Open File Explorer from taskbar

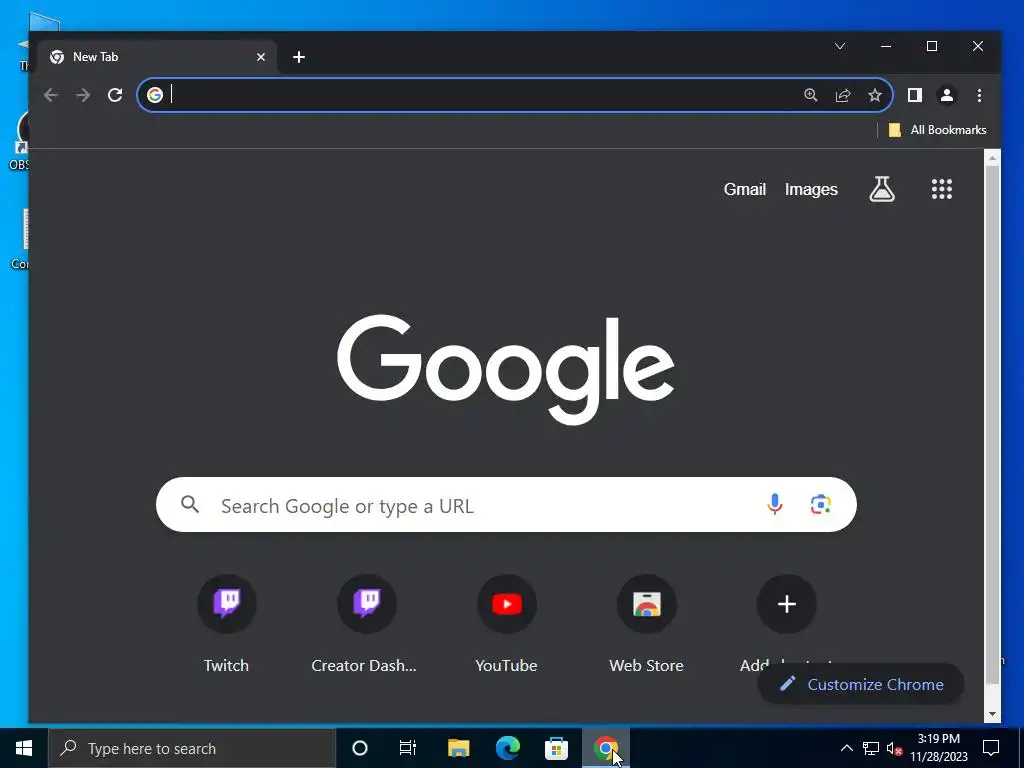[458, 748]
